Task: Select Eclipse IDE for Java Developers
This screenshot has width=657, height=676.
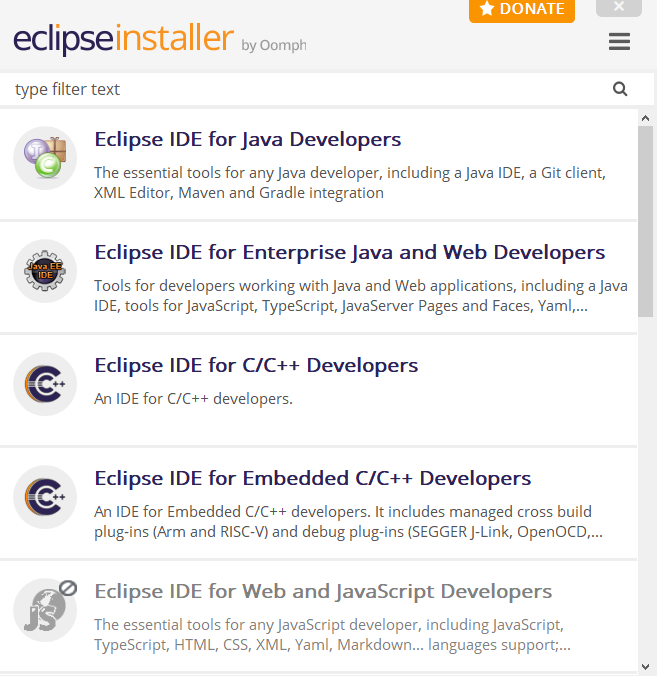Action: pyautogui.click(x=319, y=165)
